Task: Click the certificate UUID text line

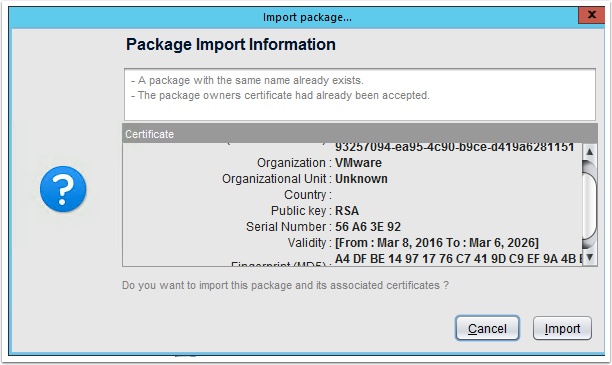Action: click(454, 148)
